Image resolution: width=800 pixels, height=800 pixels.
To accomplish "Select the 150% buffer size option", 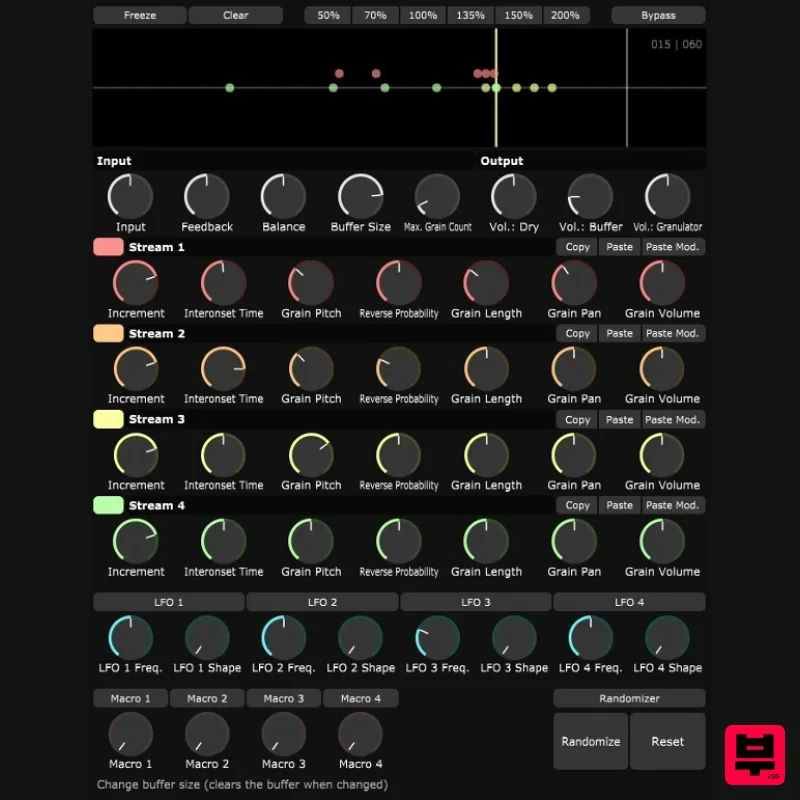I will [518, 15].
